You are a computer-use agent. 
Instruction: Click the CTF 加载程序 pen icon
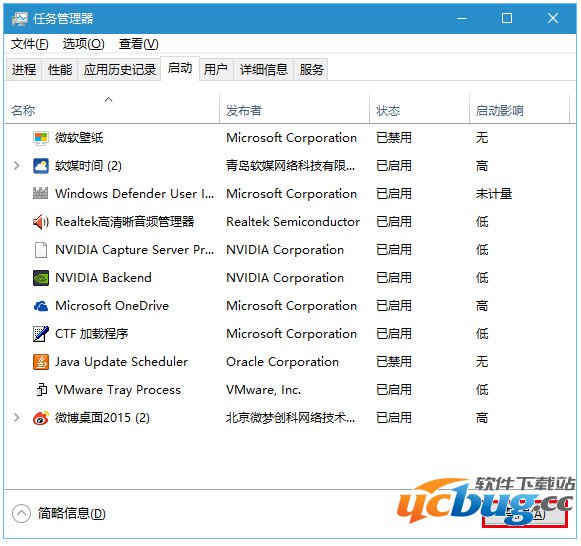pos(40,334)
